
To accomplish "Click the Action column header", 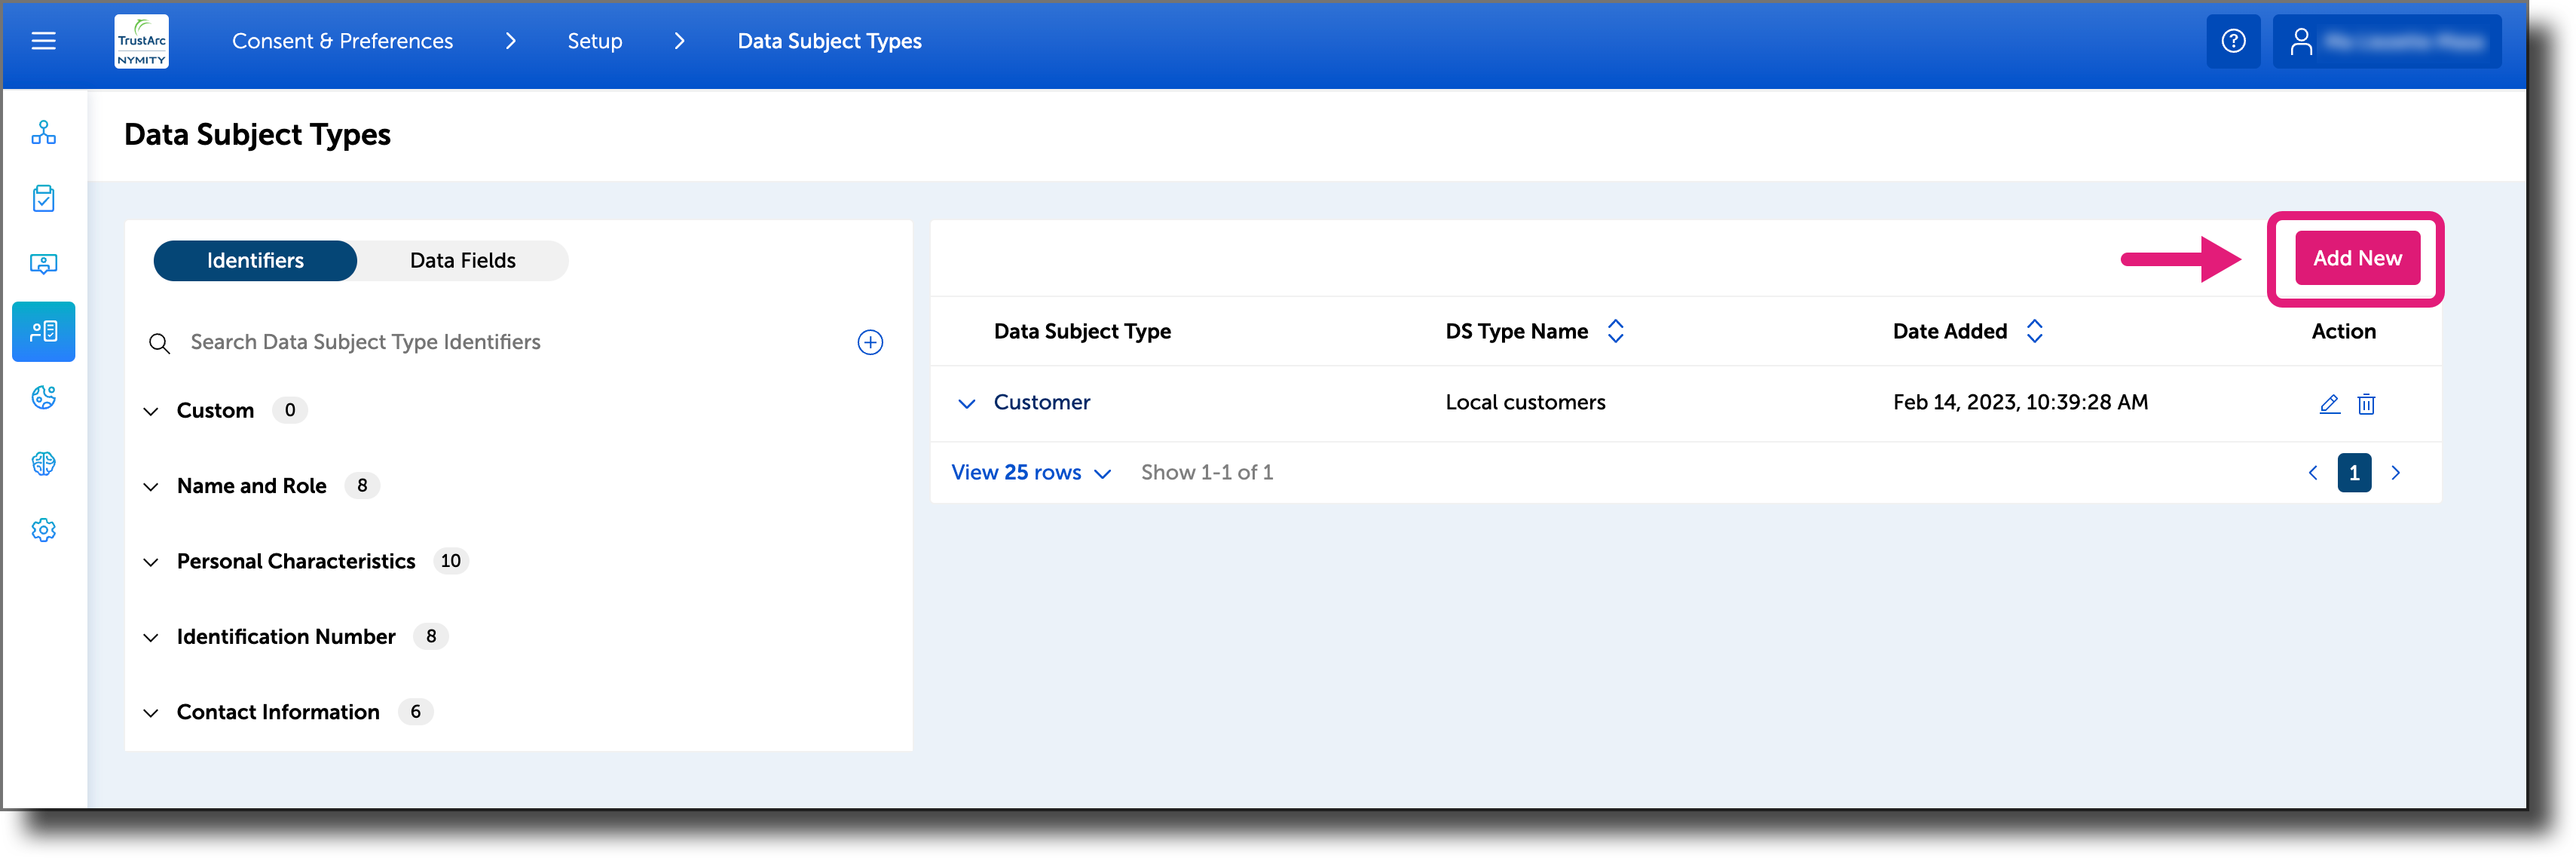I will (2343, 331).
